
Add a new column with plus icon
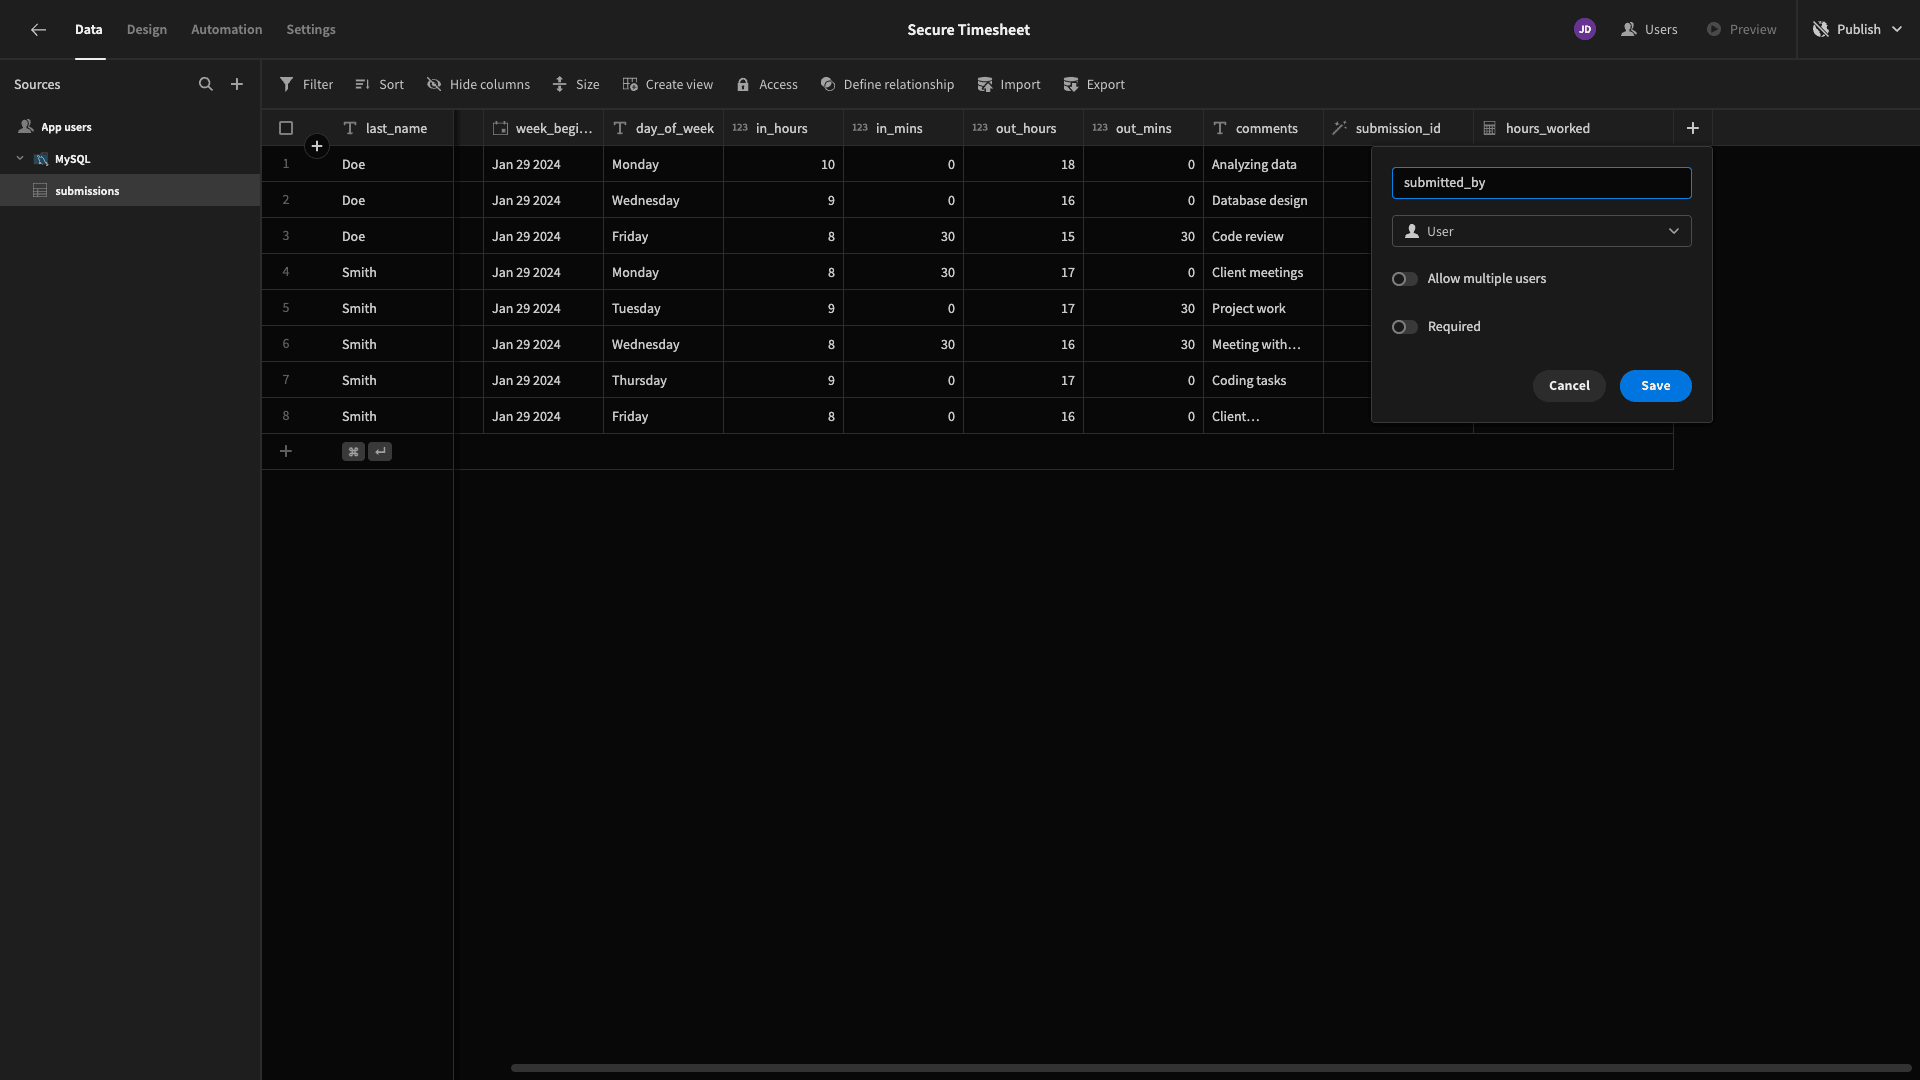[x=1693, y=128]
